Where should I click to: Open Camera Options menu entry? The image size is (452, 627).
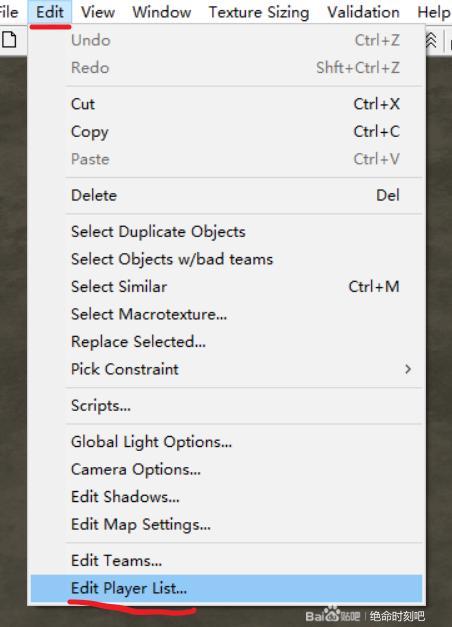[x=226, y=469]
